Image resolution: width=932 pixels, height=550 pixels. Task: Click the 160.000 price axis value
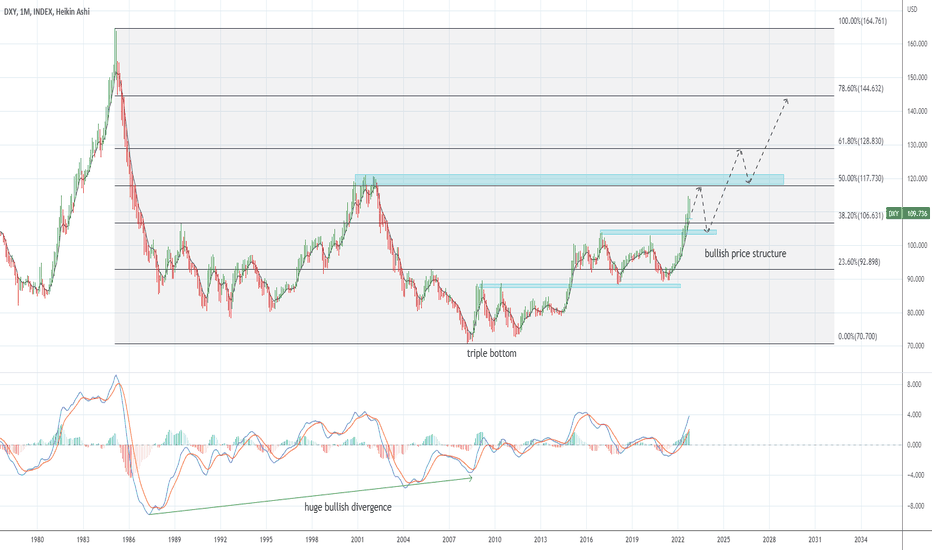(917, 44)
